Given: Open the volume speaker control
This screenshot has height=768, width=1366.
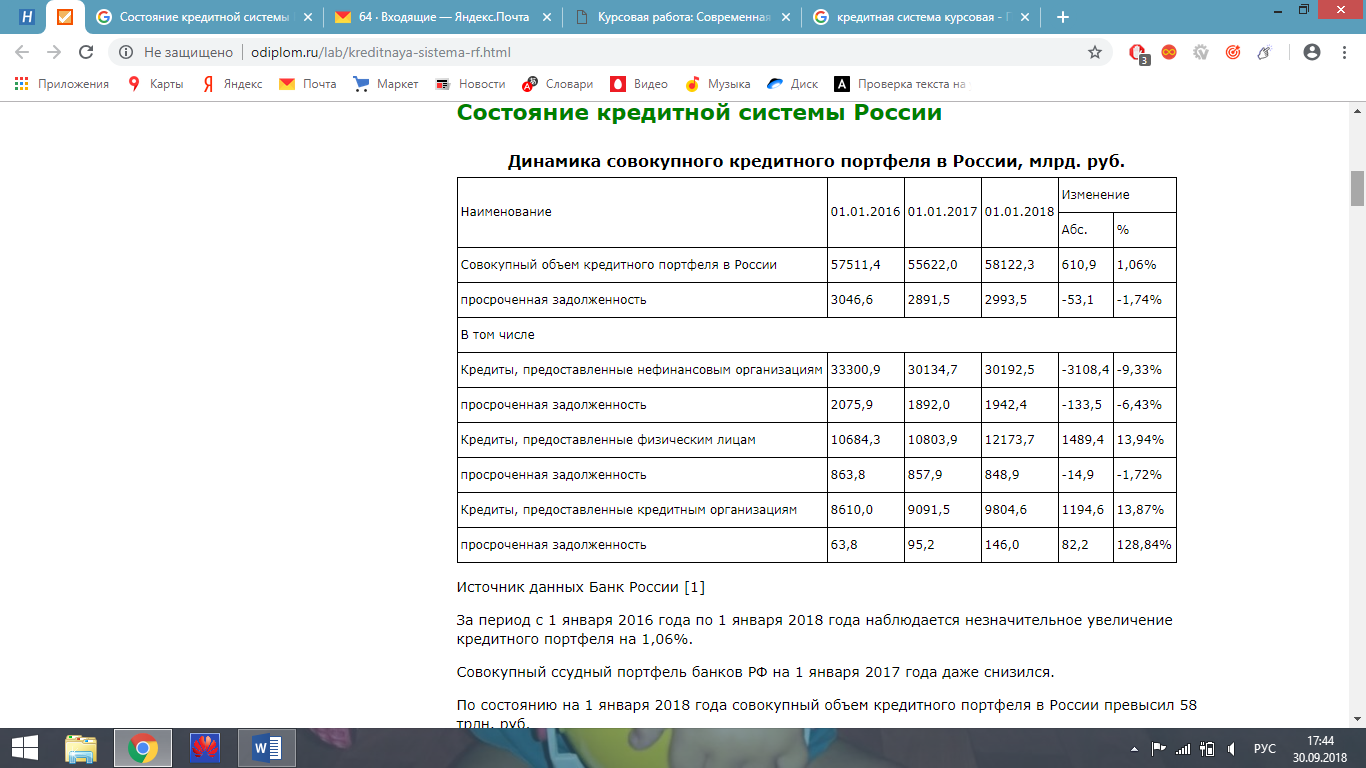Looking at the screenshot, I should pyautogui.click(x=1232, y=748).
